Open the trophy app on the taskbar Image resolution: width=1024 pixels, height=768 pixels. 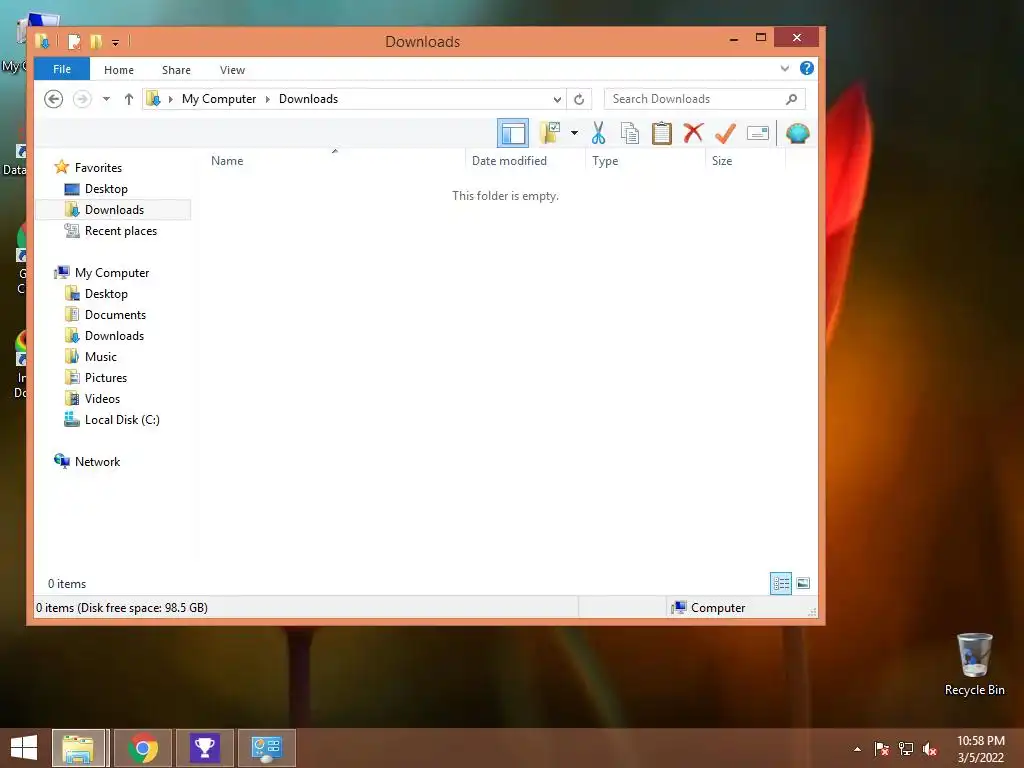pyautogui.click(x=204, y=748)
